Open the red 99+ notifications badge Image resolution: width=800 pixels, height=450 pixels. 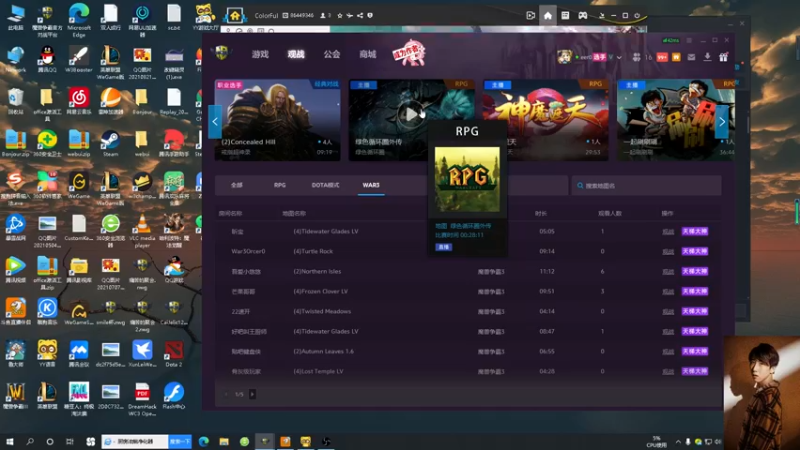(x=662, y=58)
